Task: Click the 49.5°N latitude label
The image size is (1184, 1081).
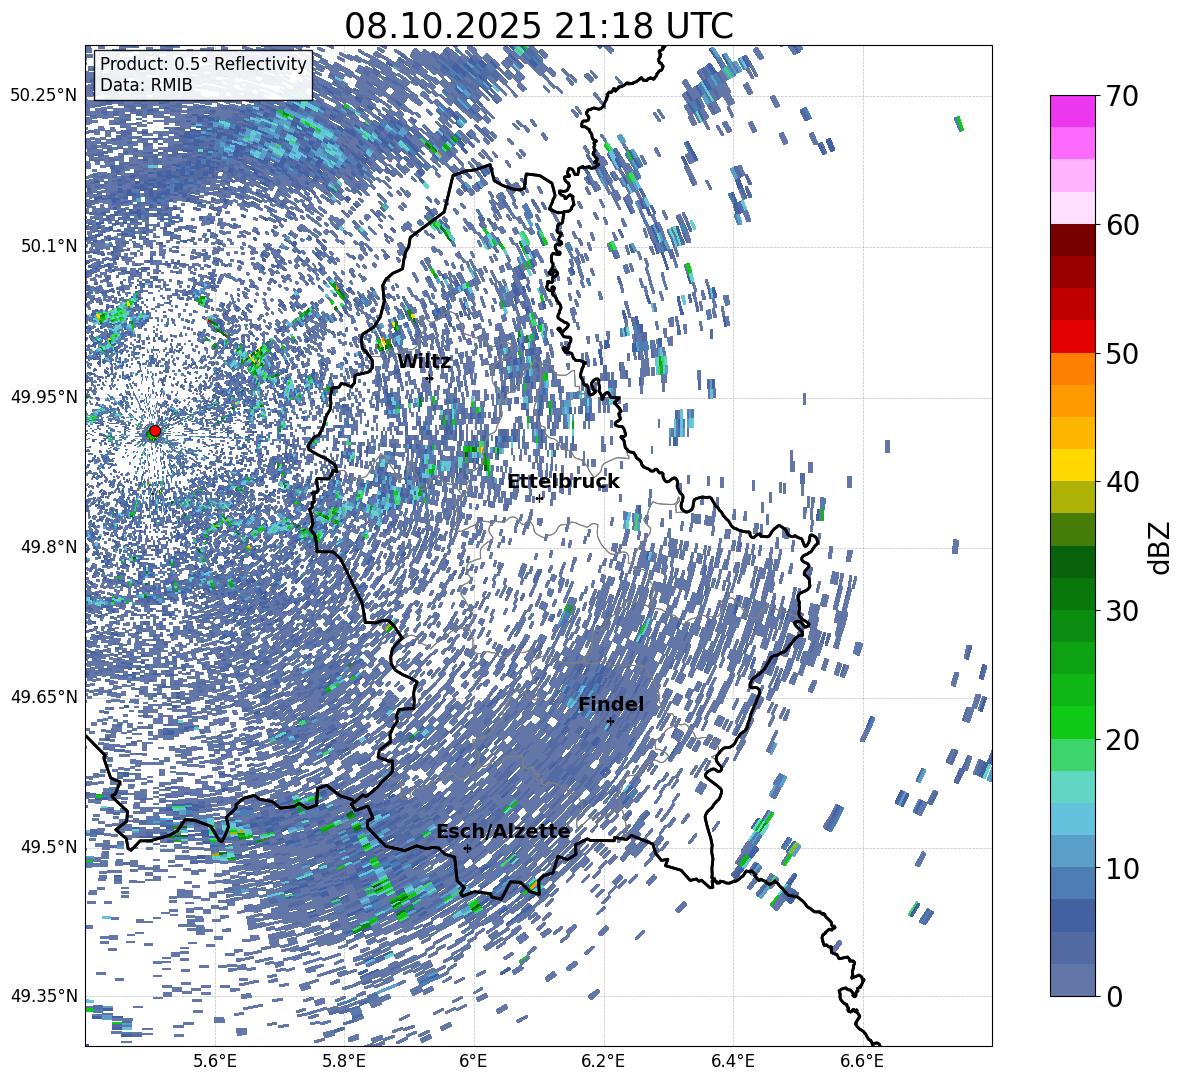Action: coord(48,846)
